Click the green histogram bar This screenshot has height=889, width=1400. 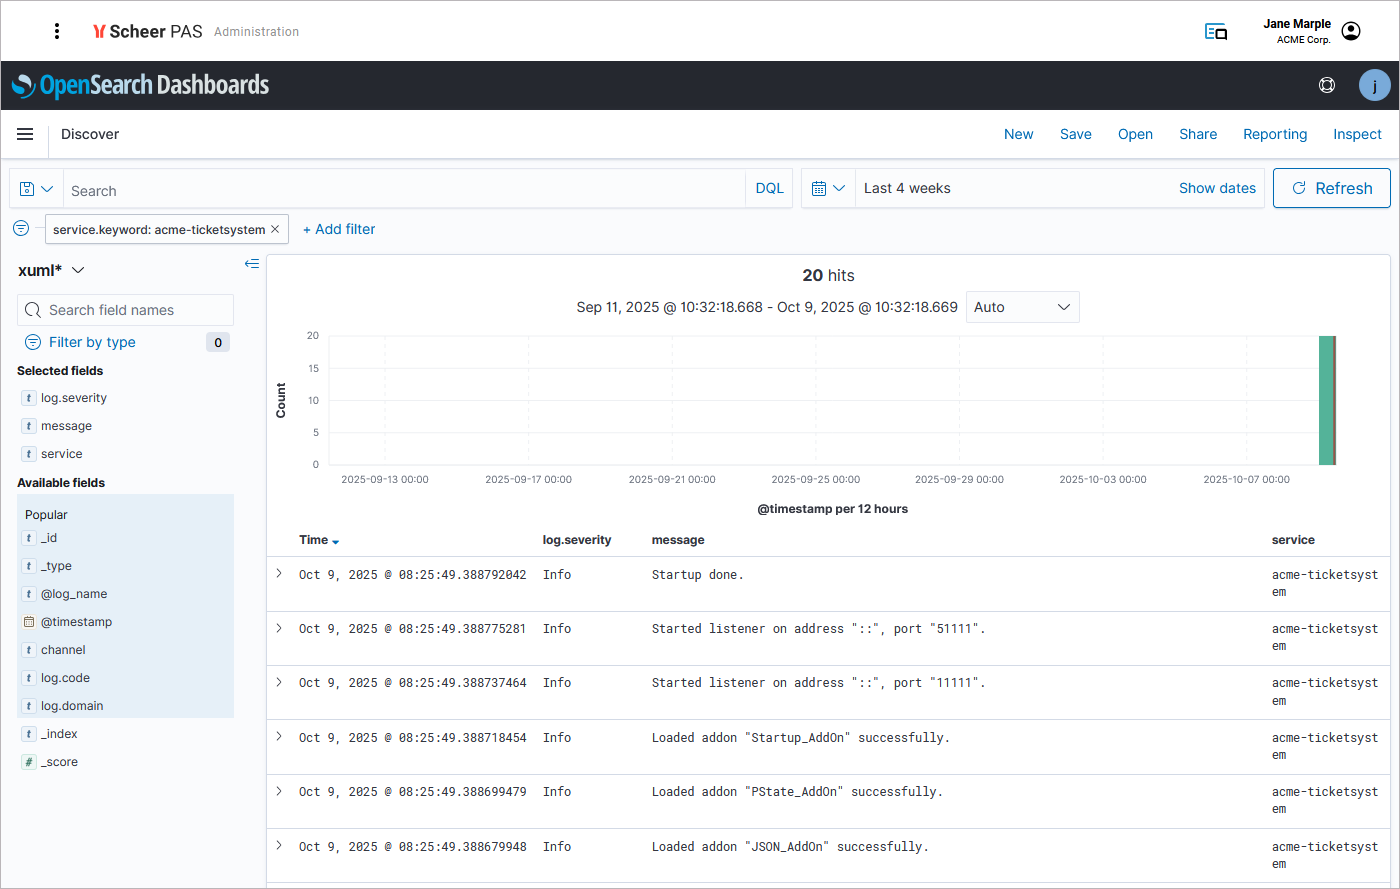coord(1326,400)
